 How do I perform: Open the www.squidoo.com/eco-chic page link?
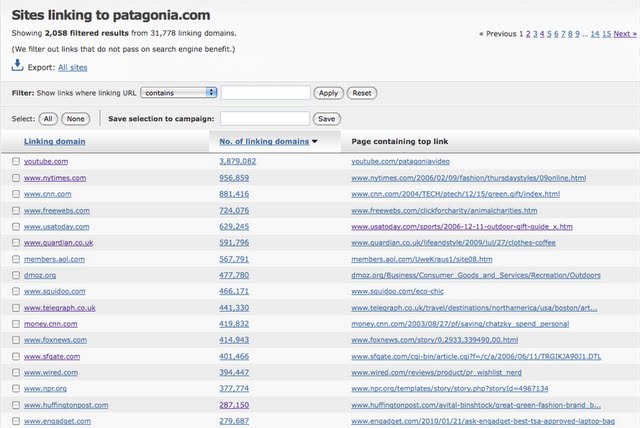[397, 291]
